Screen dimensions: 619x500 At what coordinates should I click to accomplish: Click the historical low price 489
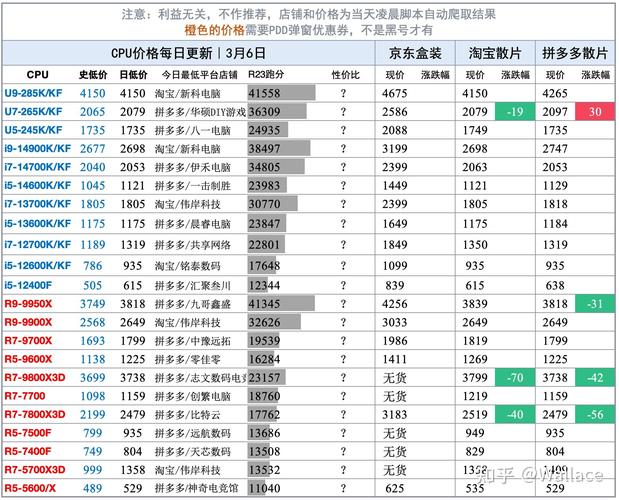click(93, 489)
